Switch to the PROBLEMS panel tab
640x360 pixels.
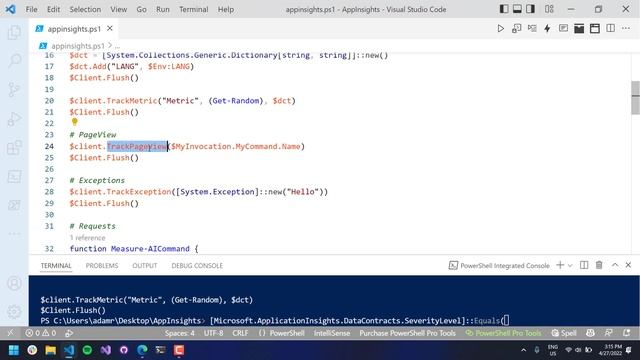click(x=102, y=266)
